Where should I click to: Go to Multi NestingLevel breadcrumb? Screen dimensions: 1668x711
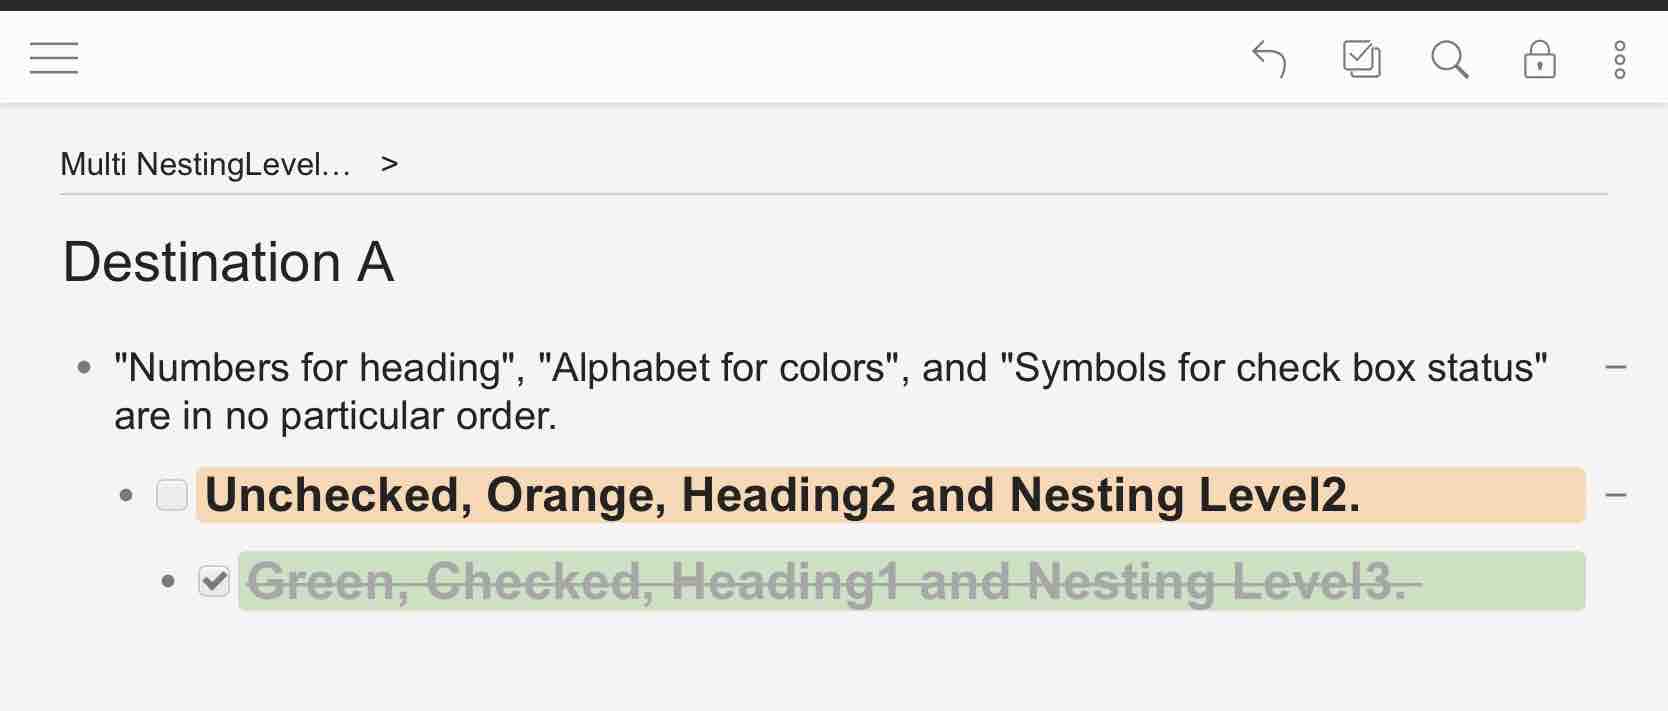click(x=206, y=164)
